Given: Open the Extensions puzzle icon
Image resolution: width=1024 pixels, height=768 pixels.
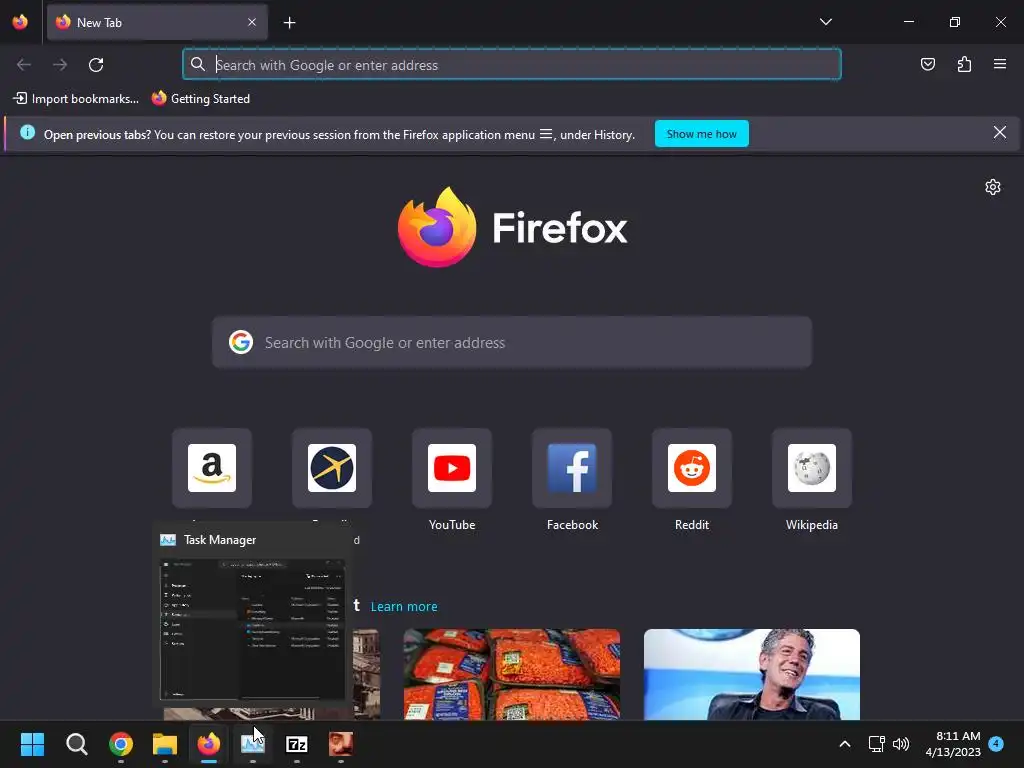Looking at the screenshot, I should coord(964,64).
